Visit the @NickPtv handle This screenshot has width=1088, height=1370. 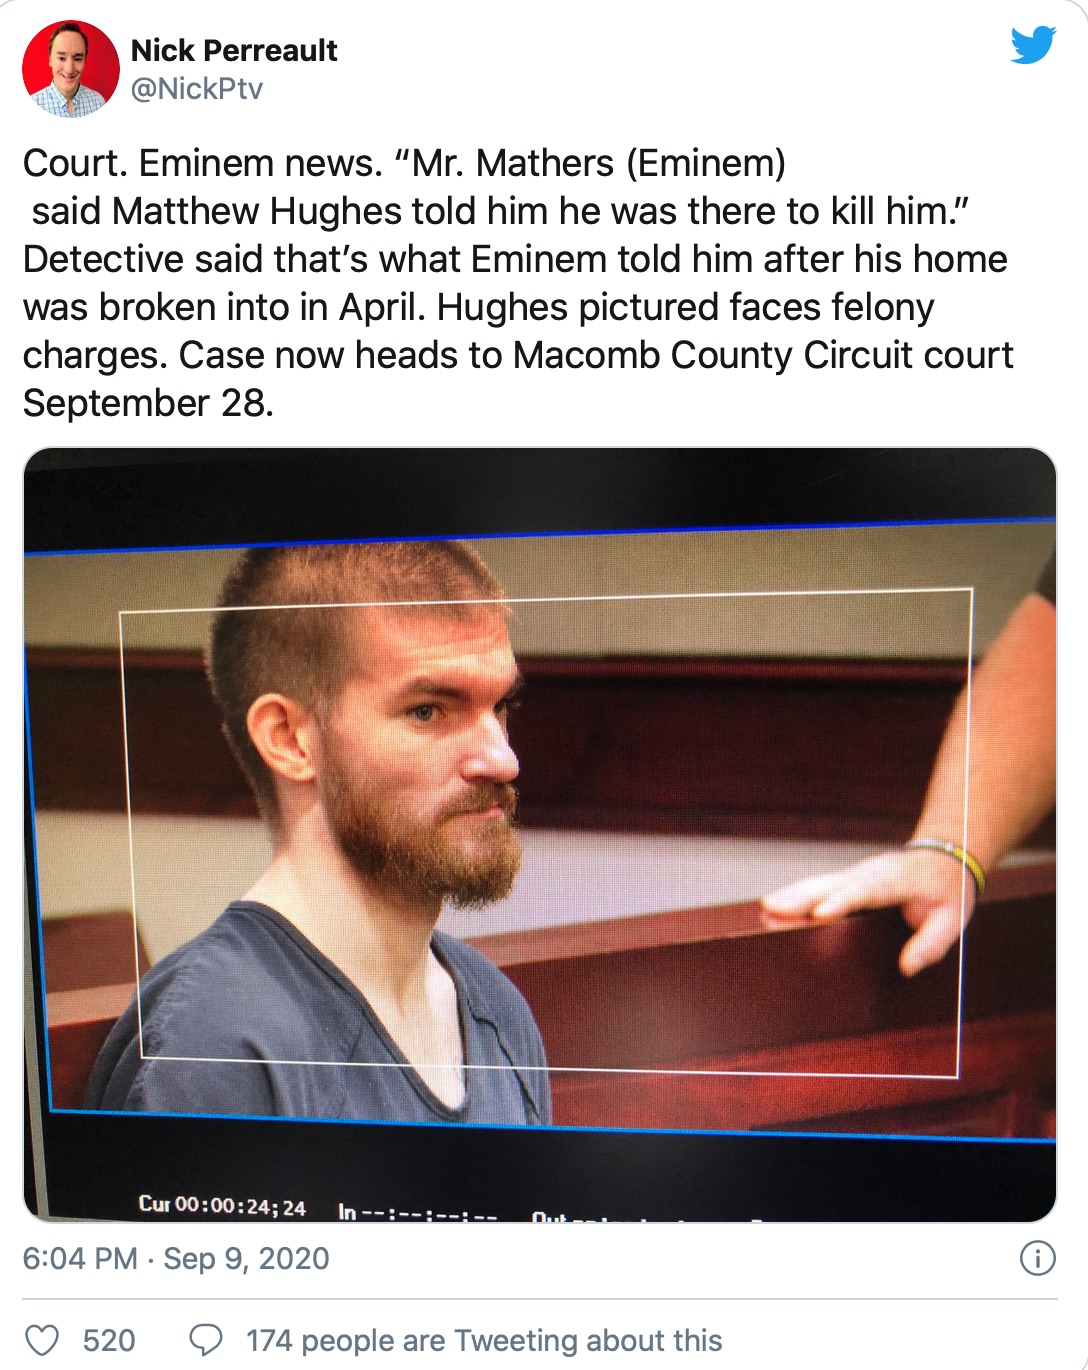click(x=197, y=89)
